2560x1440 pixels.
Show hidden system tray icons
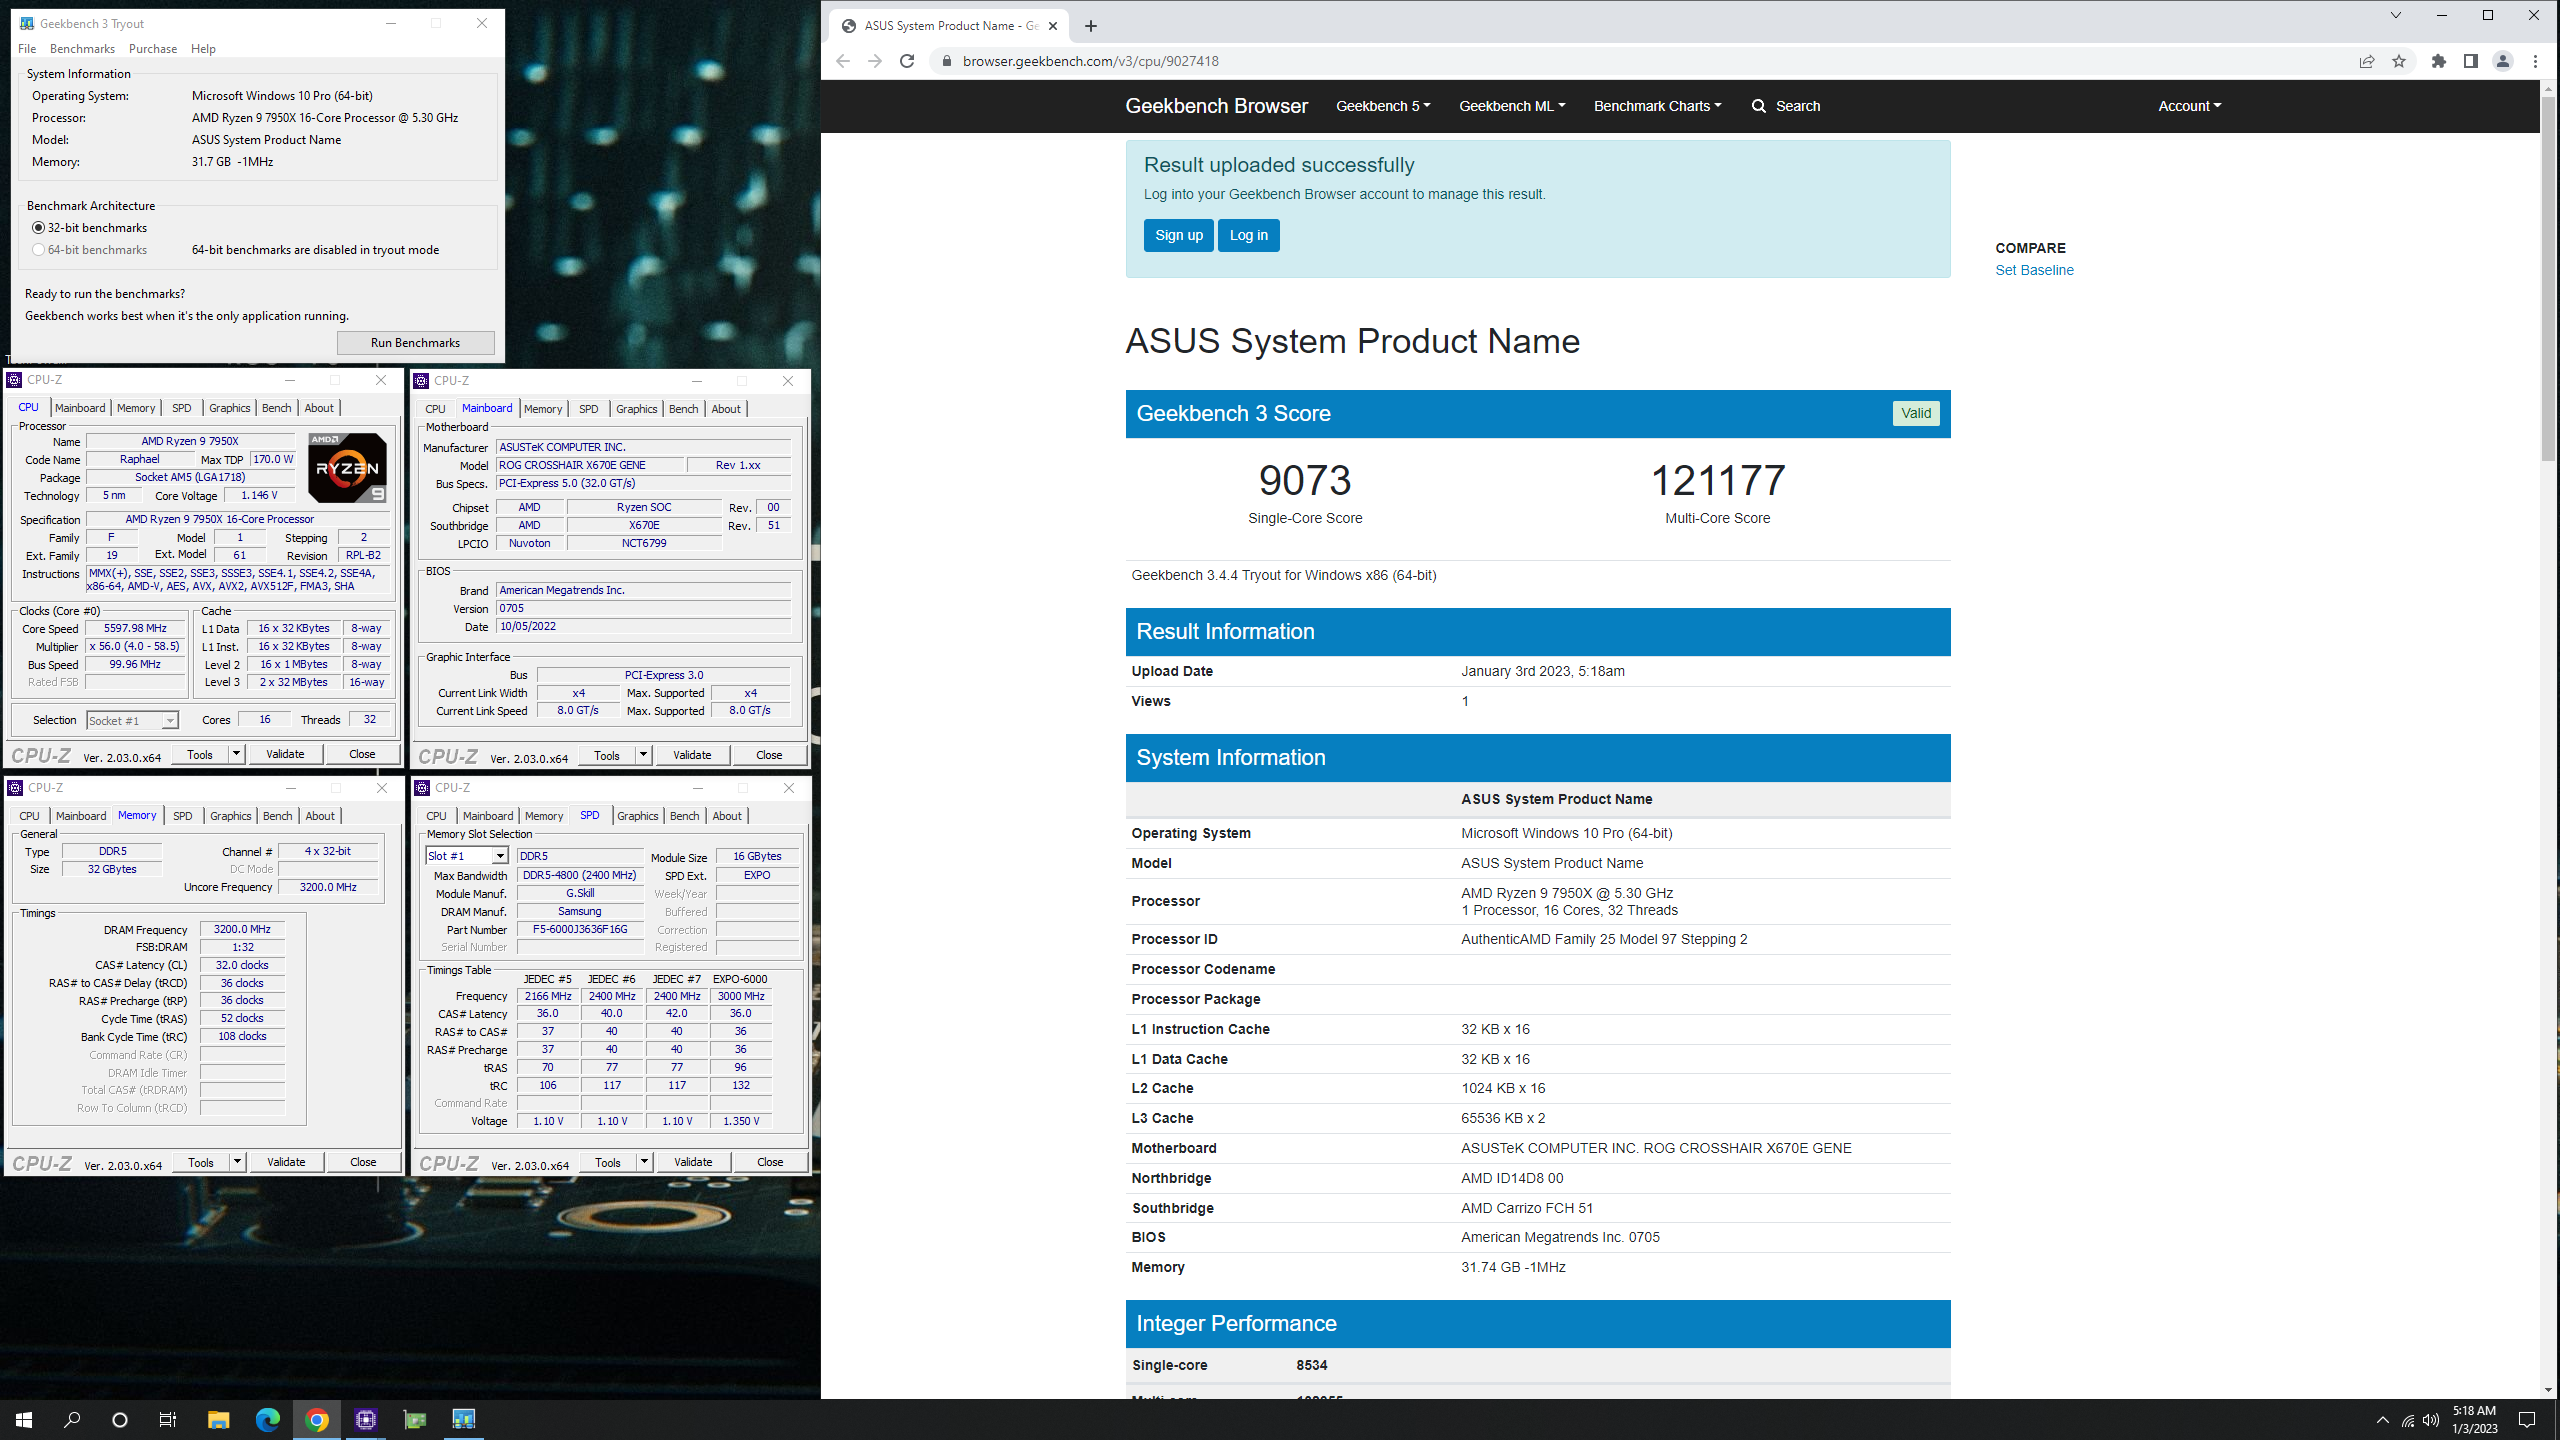(2383, 1421)
